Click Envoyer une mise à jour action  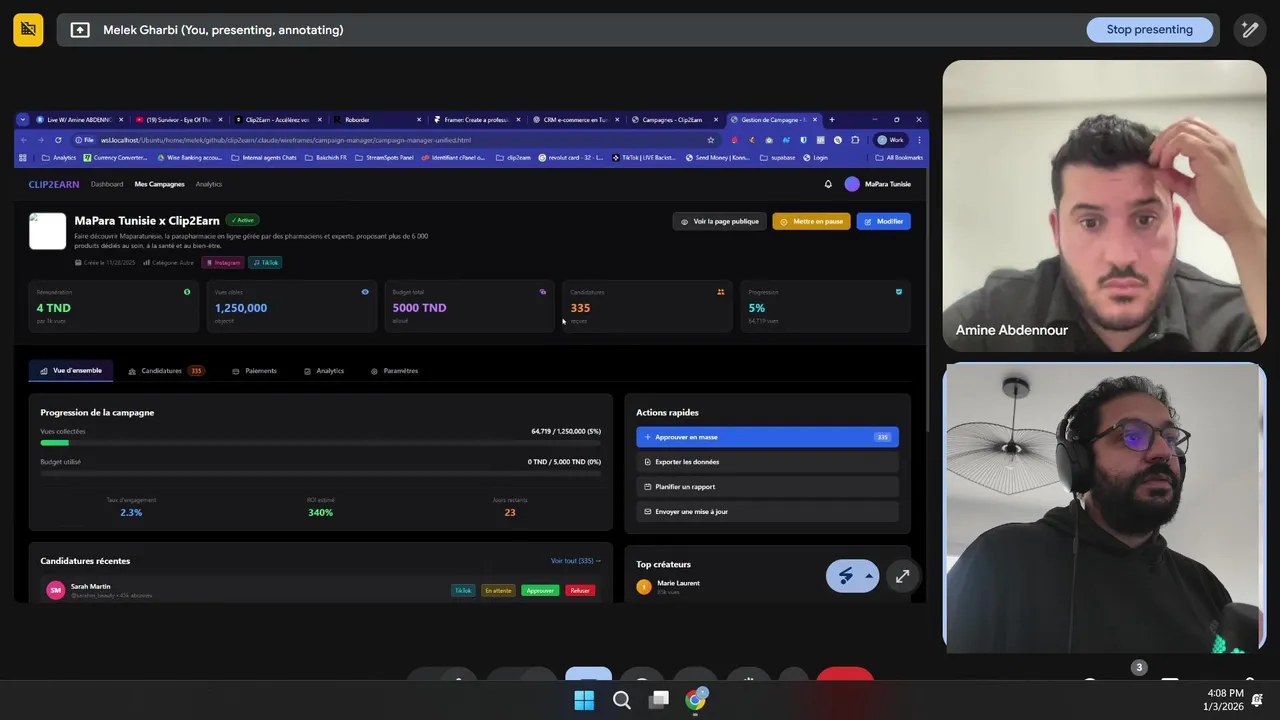tap(767, 512)
